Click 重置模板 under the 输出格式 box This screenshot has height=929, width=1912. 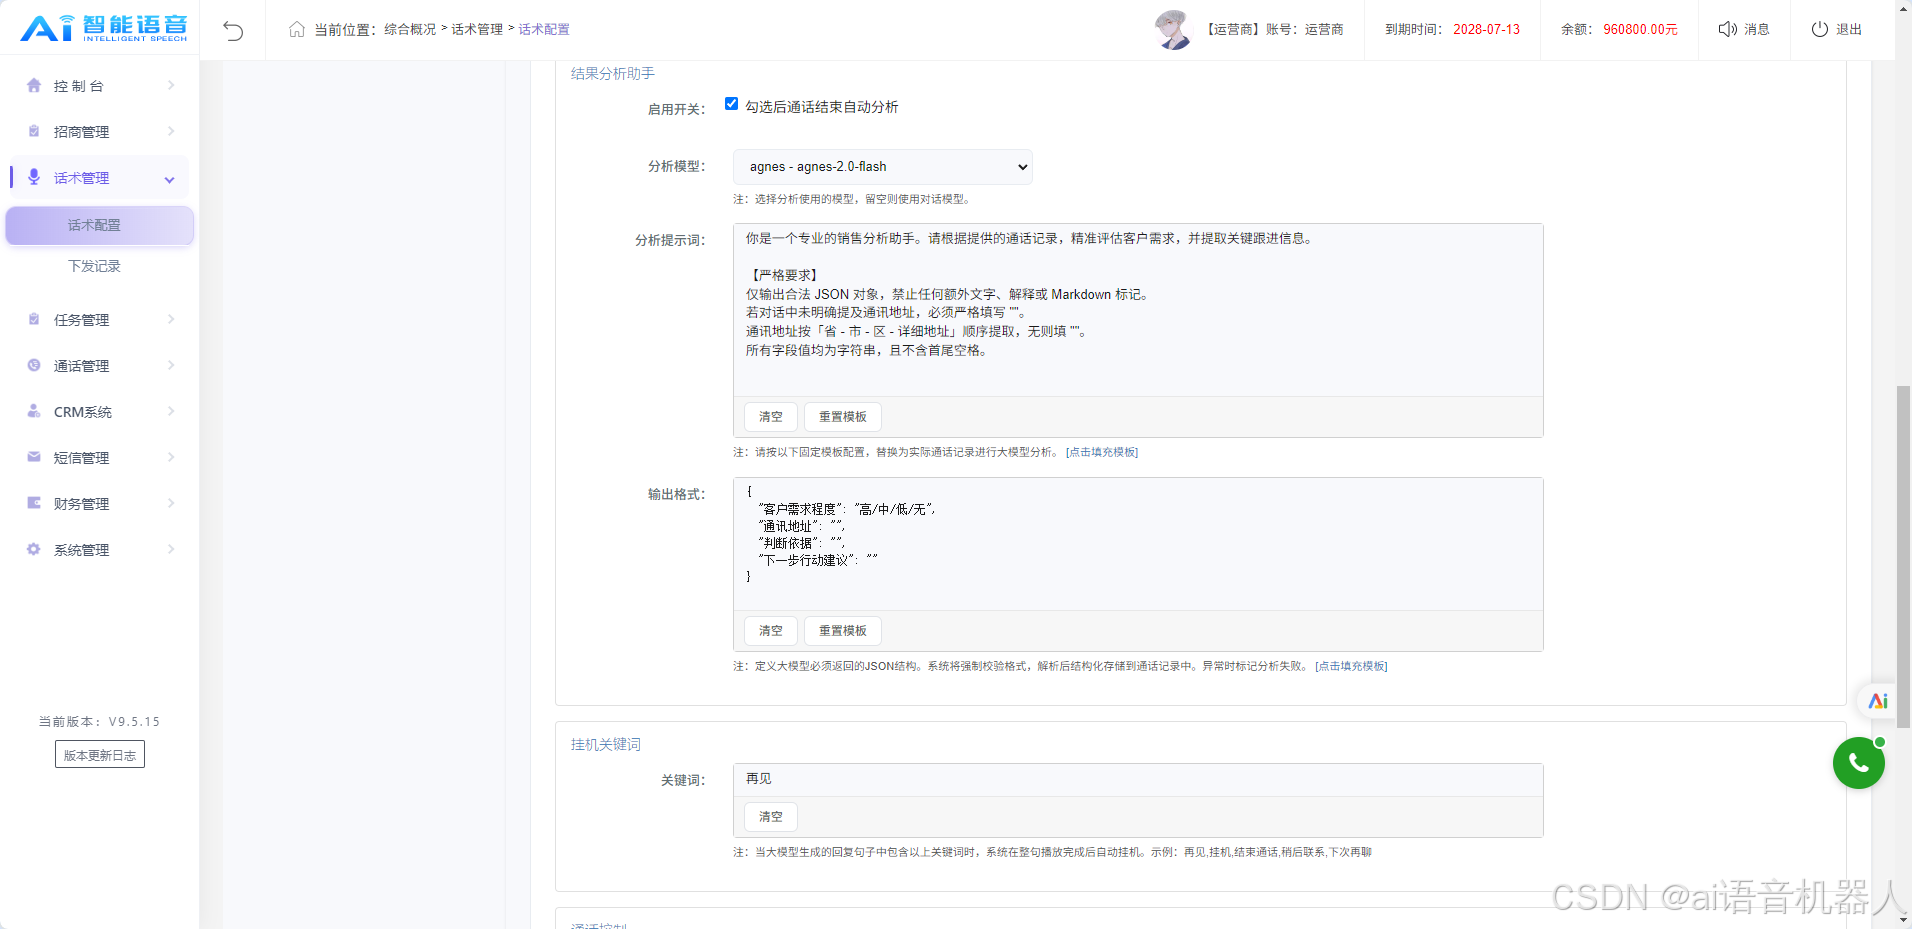(843, 631)
